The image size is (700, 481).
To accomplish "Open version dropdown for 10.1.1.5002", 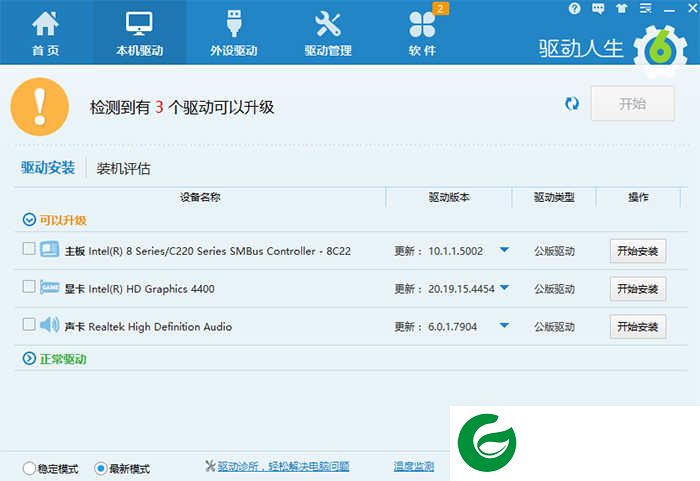I will (x=504, y=250).
